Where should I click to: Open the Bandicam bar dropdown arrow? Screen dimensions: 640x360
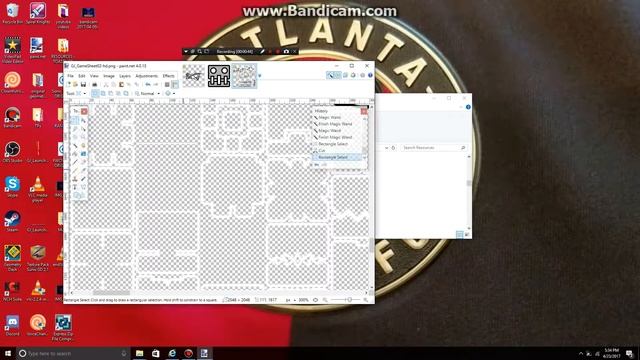[x=186, y=51]
